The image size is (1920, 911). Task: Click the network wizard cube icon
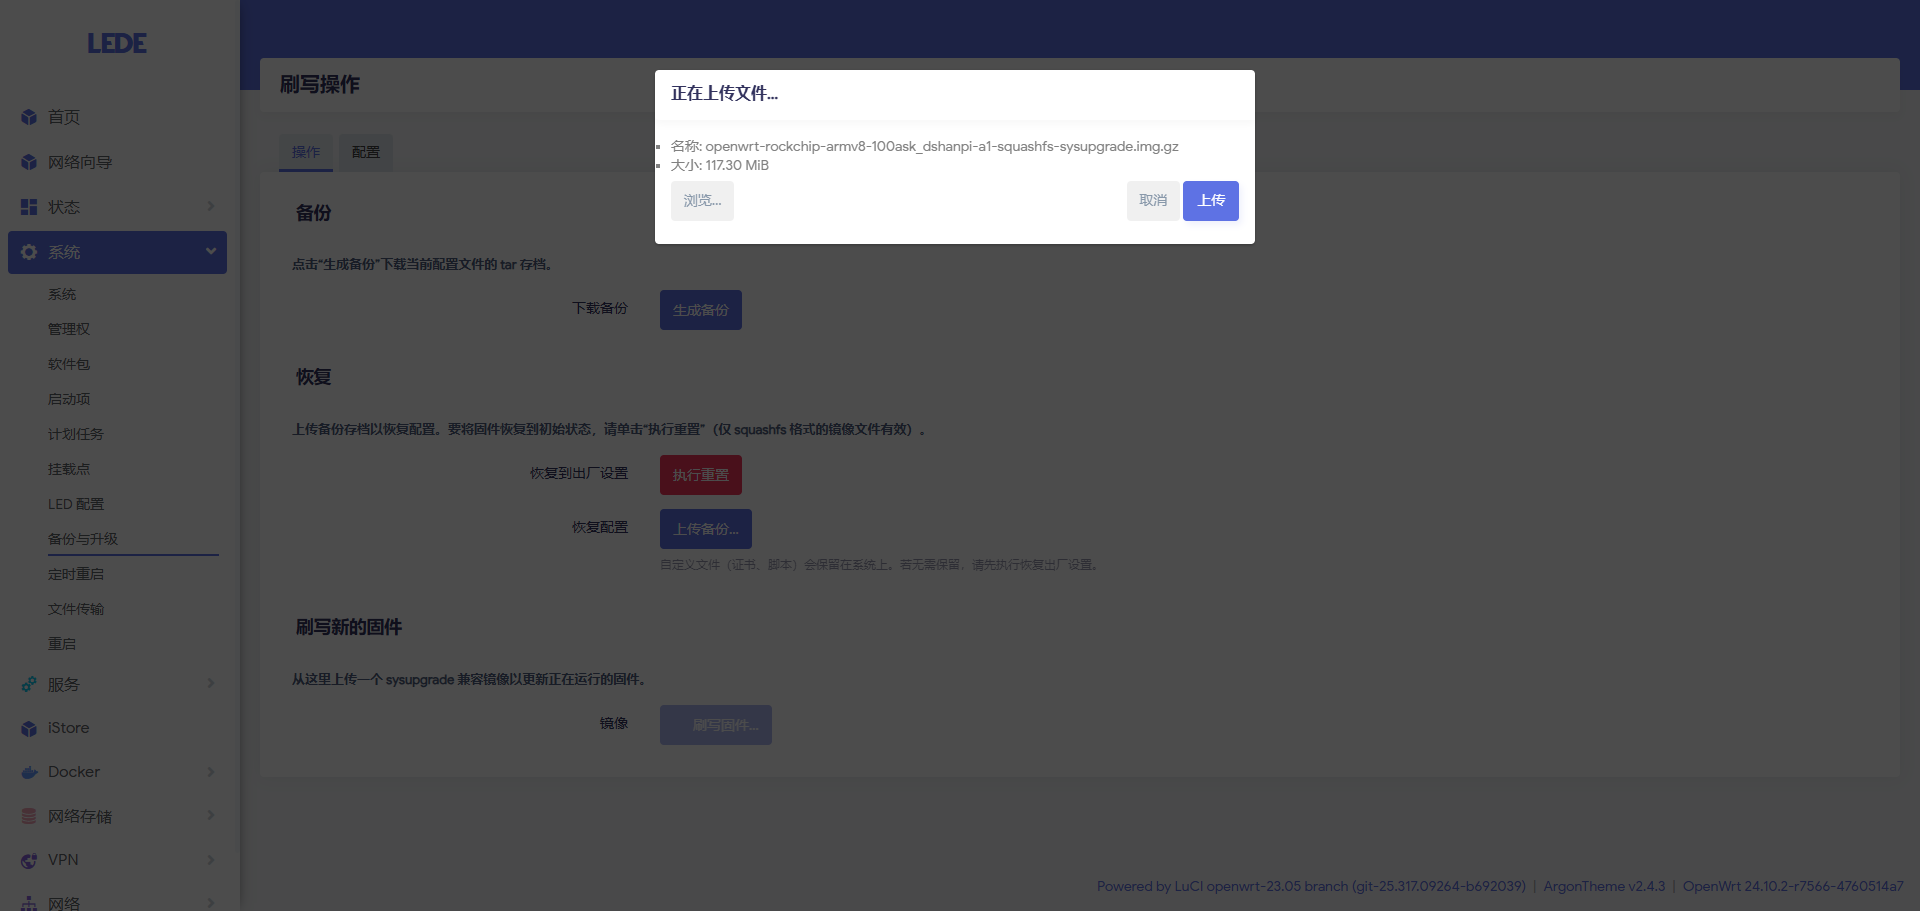(x=29, y=162)
